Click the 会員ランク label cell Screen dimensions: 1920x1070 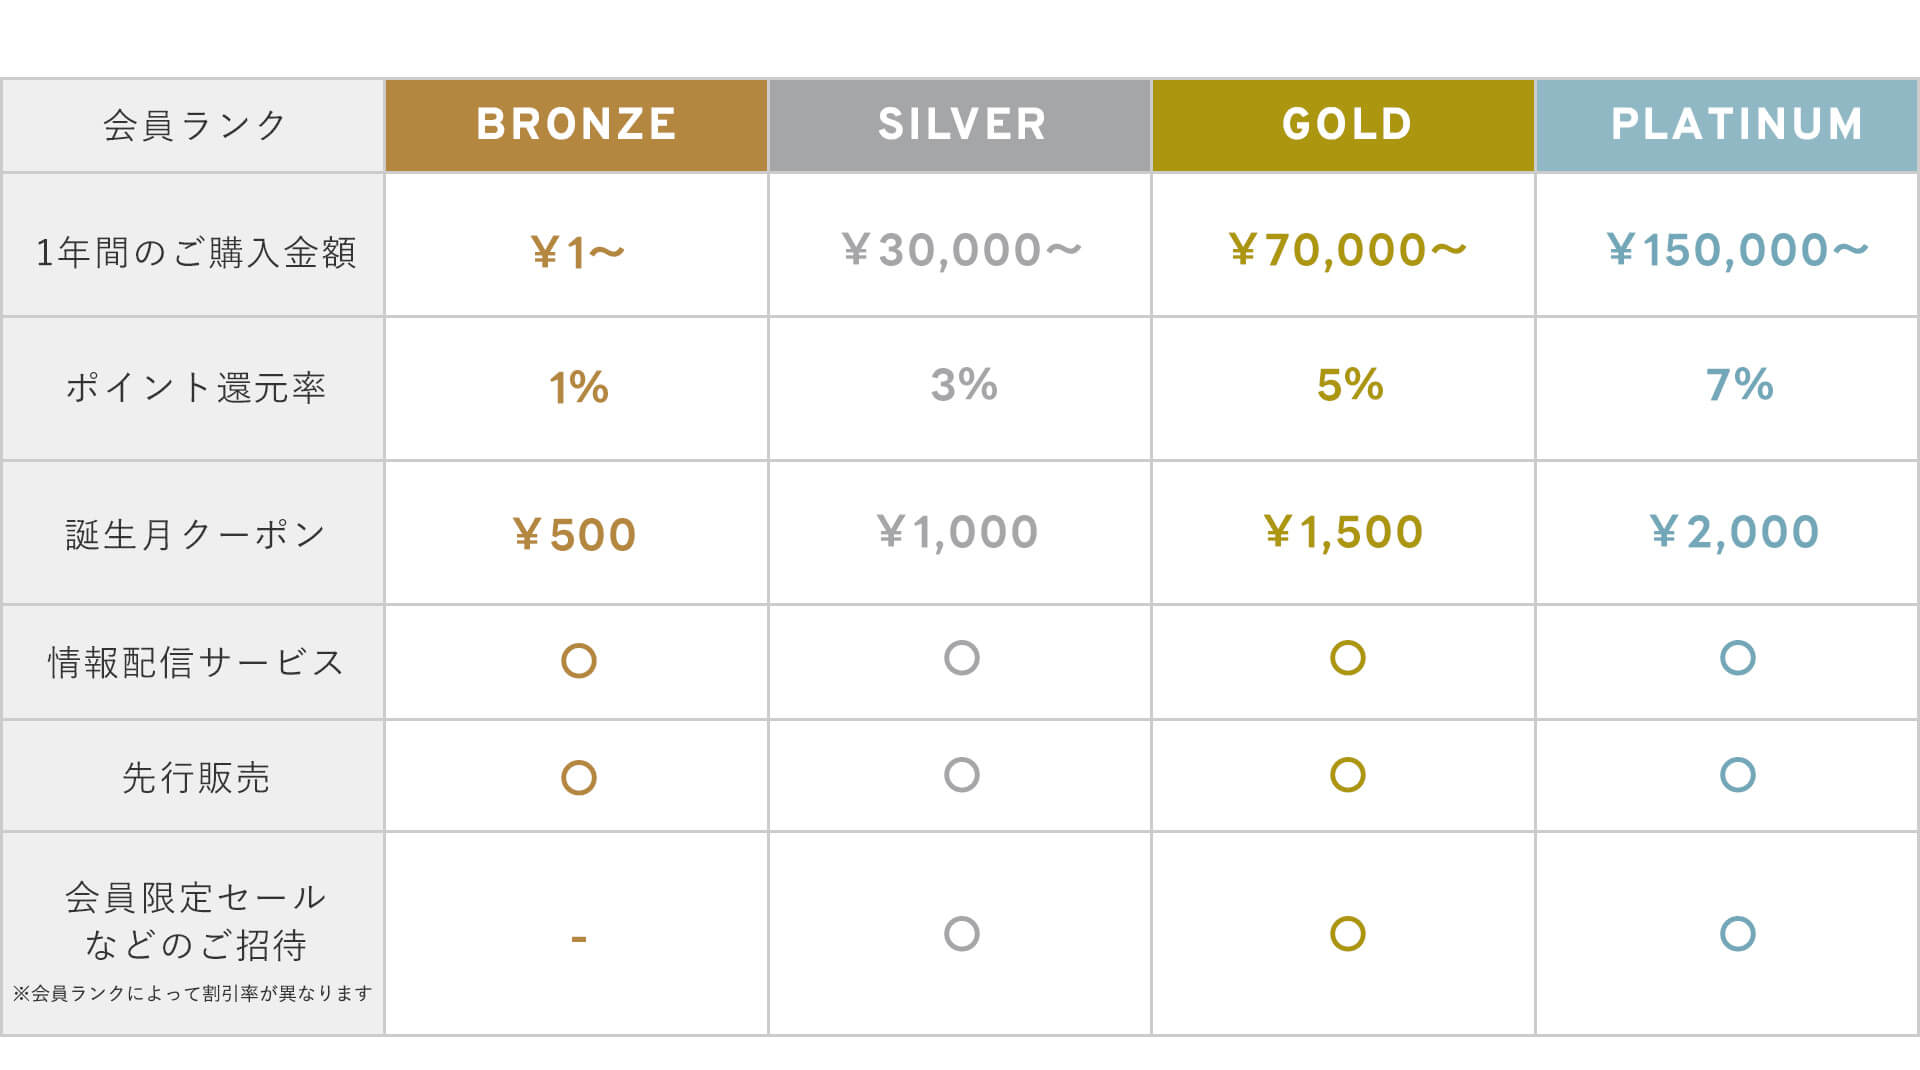(x=195, y=126)
